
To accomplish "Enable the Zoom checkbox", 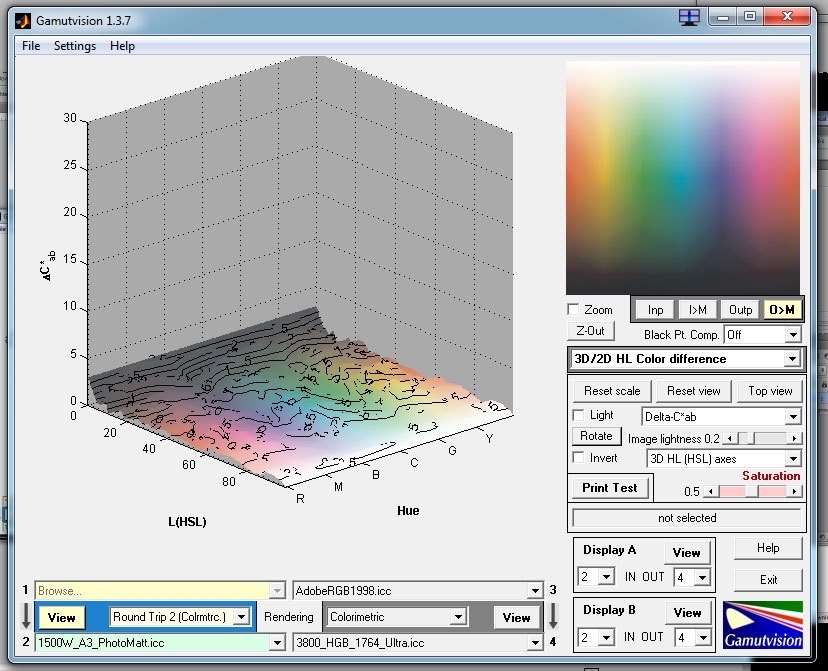I will click(x=573, y=310).
